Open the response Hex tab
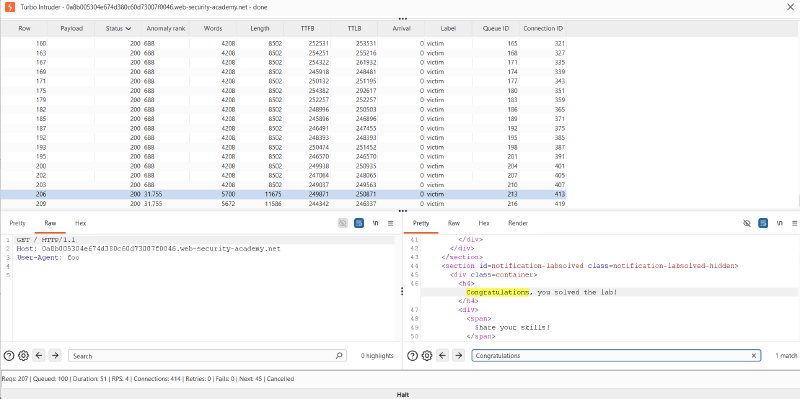This screenshot has width=800, height=399. click(484, 223)
